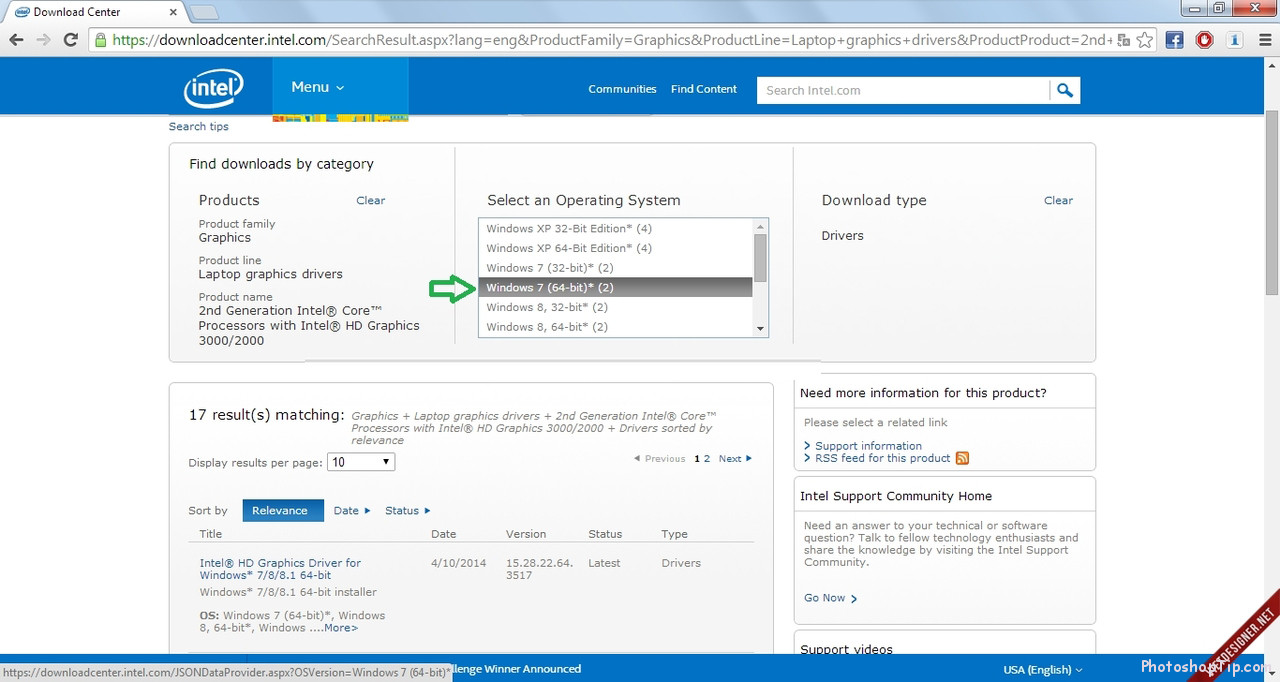
Task: Click the Graphics product family value
Action: tap(224, 238)
